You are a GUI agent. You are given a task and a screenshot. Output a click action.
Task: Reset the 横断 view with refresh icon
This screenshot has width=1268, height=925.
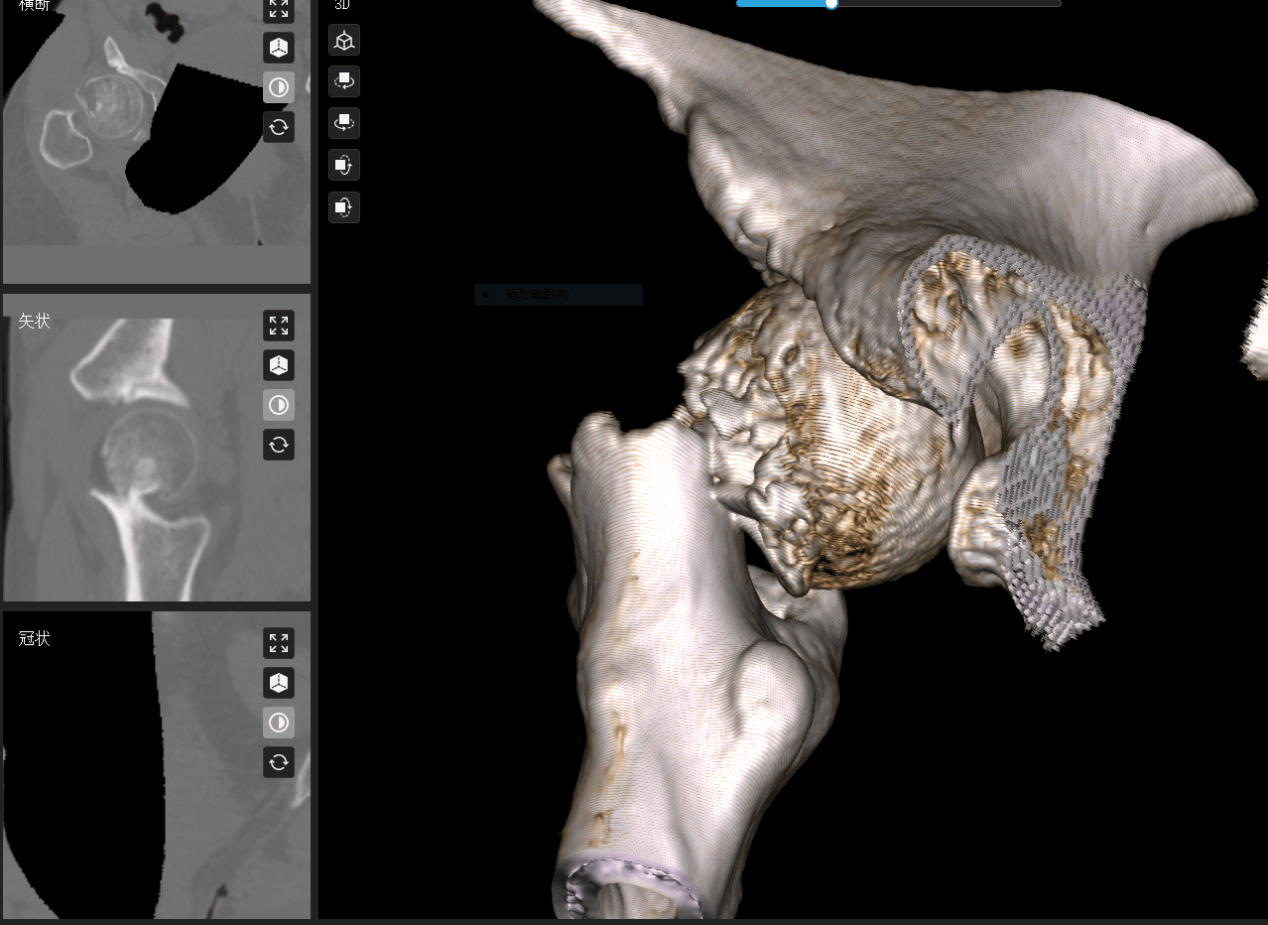coord(279,127)
